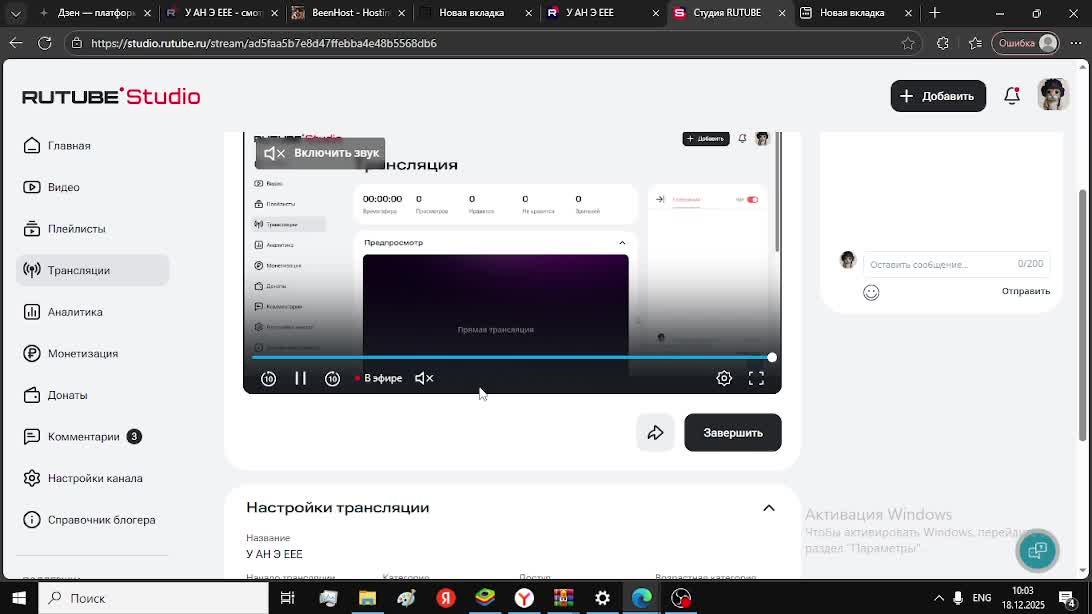
Task: Click the page vertical scrollbar
Action: pyautogui.click(x=1082, y=315)
